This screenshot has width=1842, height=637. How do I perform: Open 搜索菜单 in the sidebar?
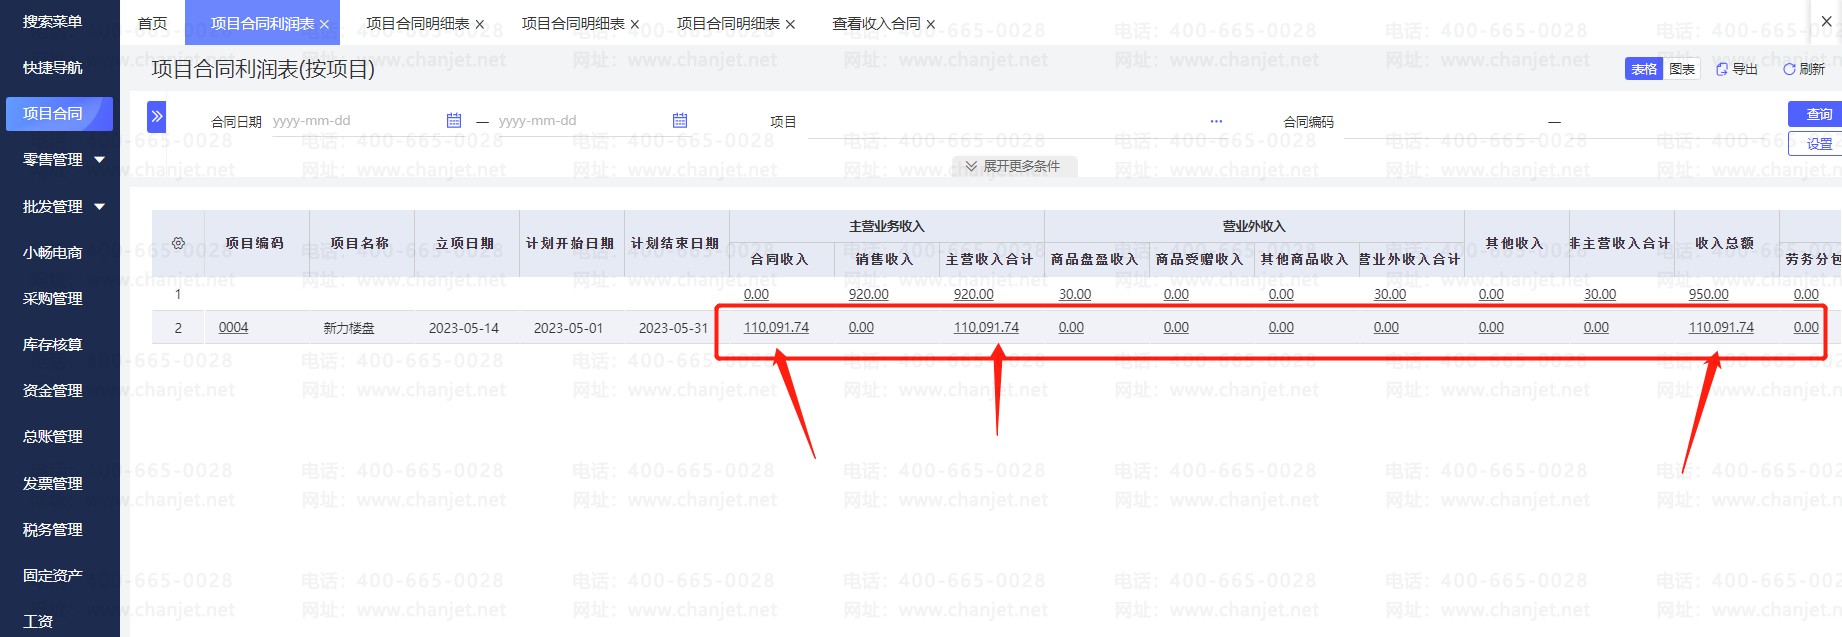click(53, 21)
